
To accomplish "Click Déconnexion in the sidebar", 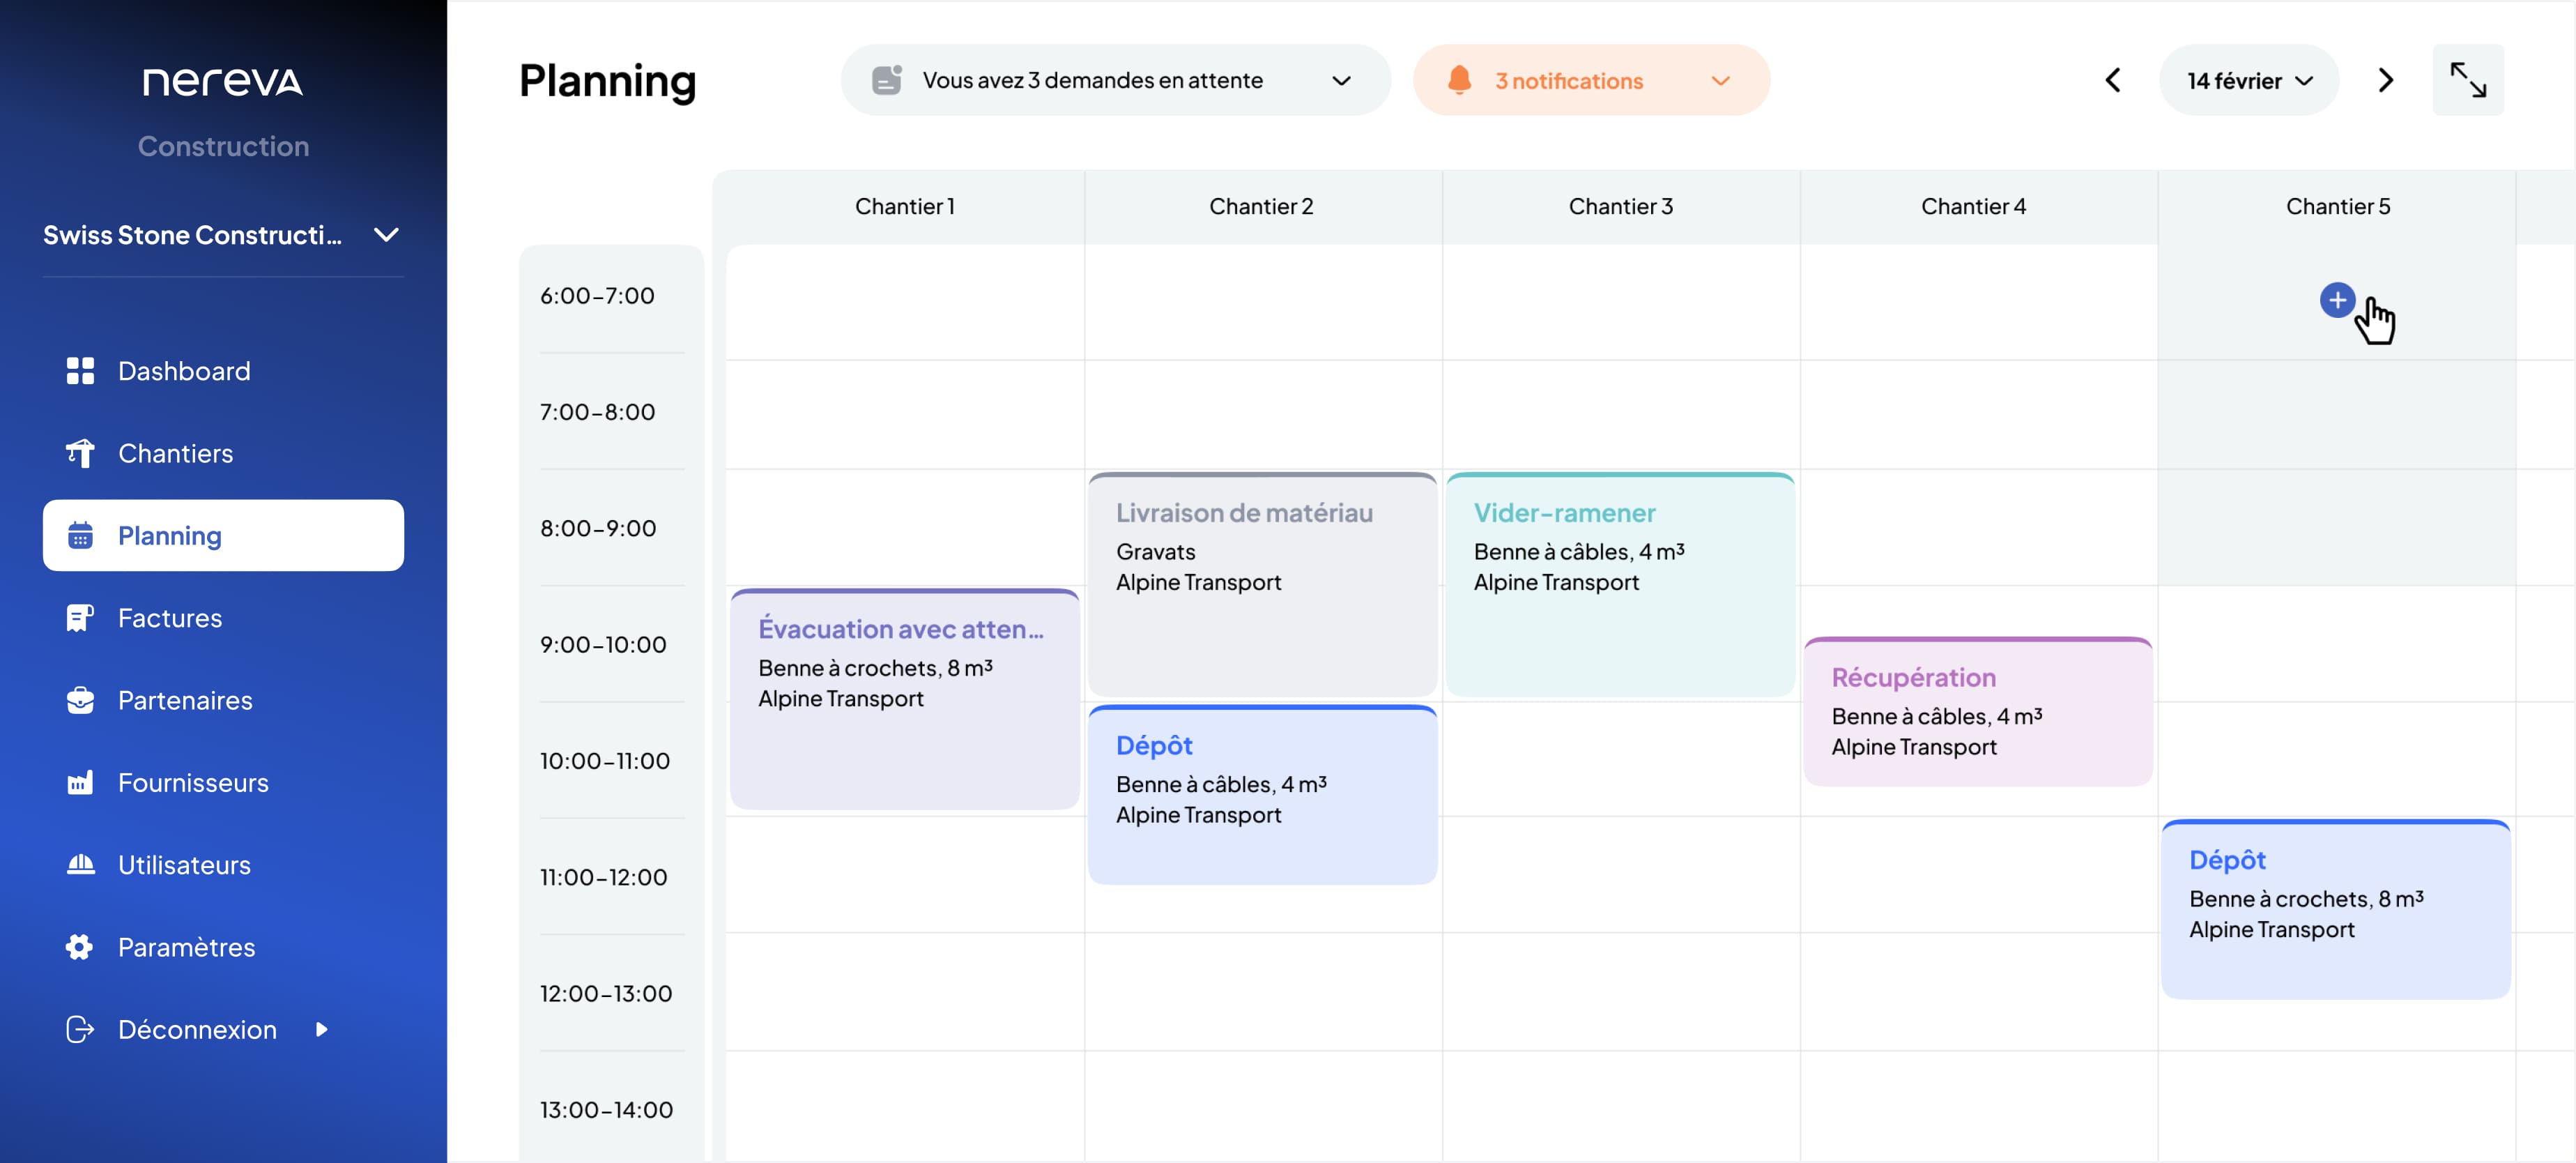I will coord(196,1029).
